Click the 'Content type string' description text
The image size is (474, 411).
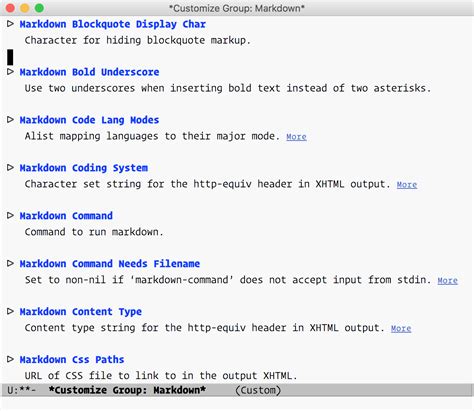205,328
